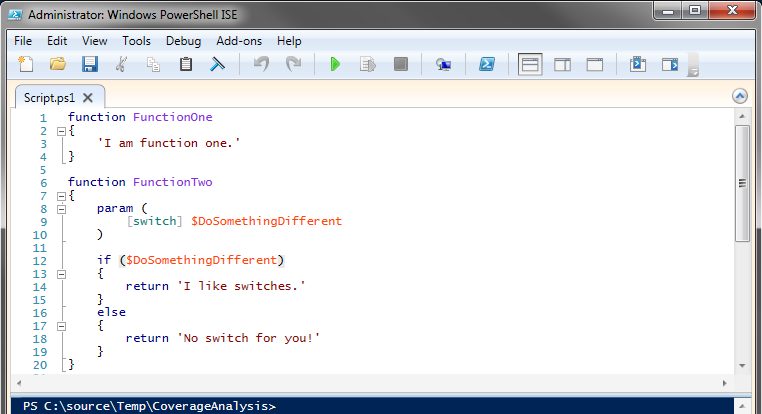
Task: Toggle Show Script Pane Maximized layout
Action: point(594,65)
